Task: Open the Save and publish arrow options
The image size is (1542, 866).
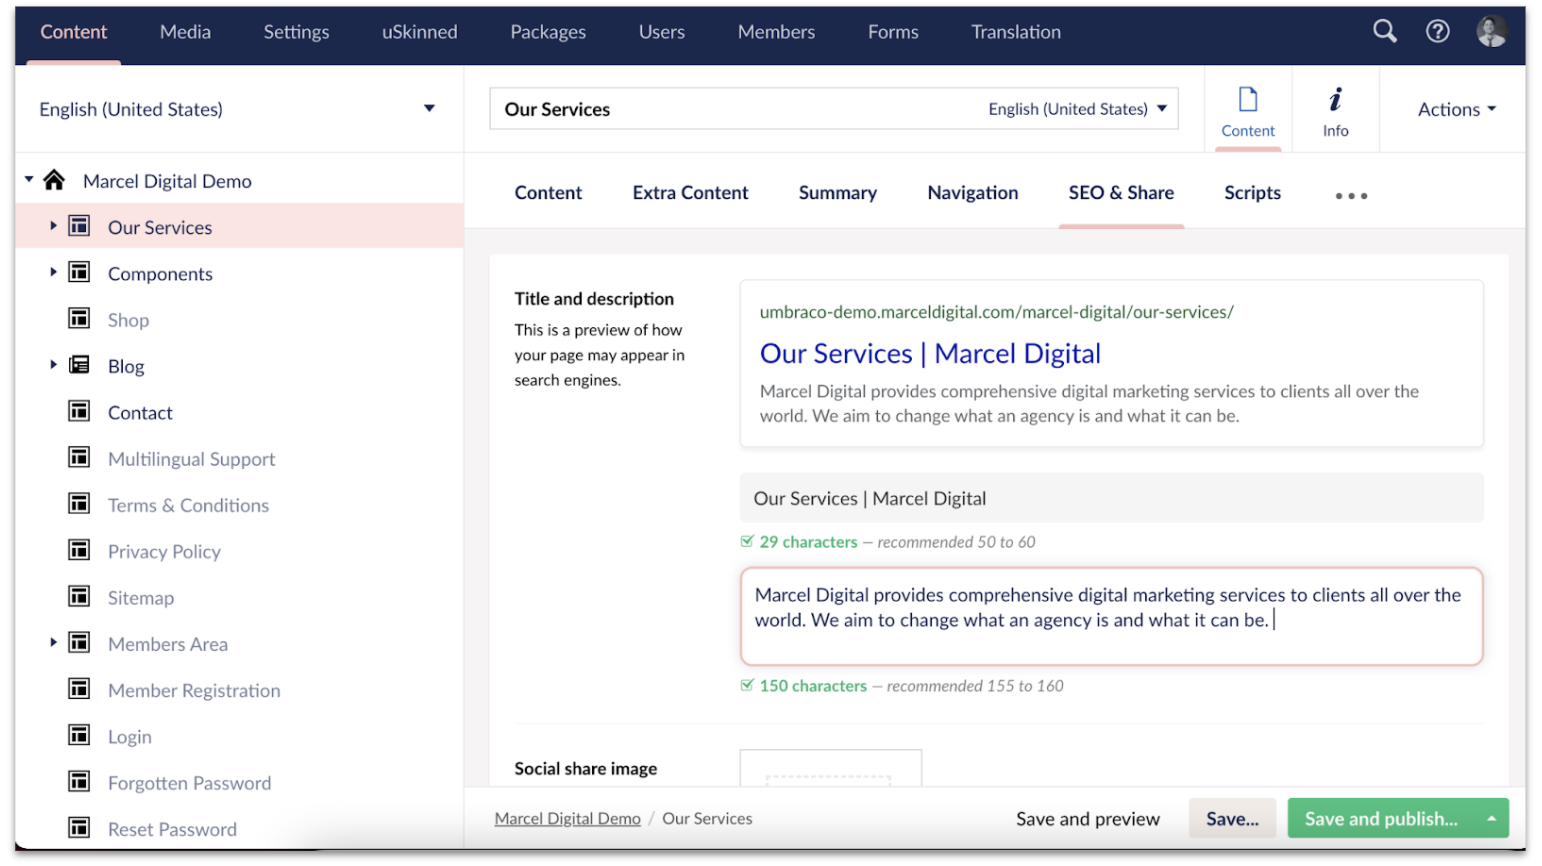Action: 1491,818
